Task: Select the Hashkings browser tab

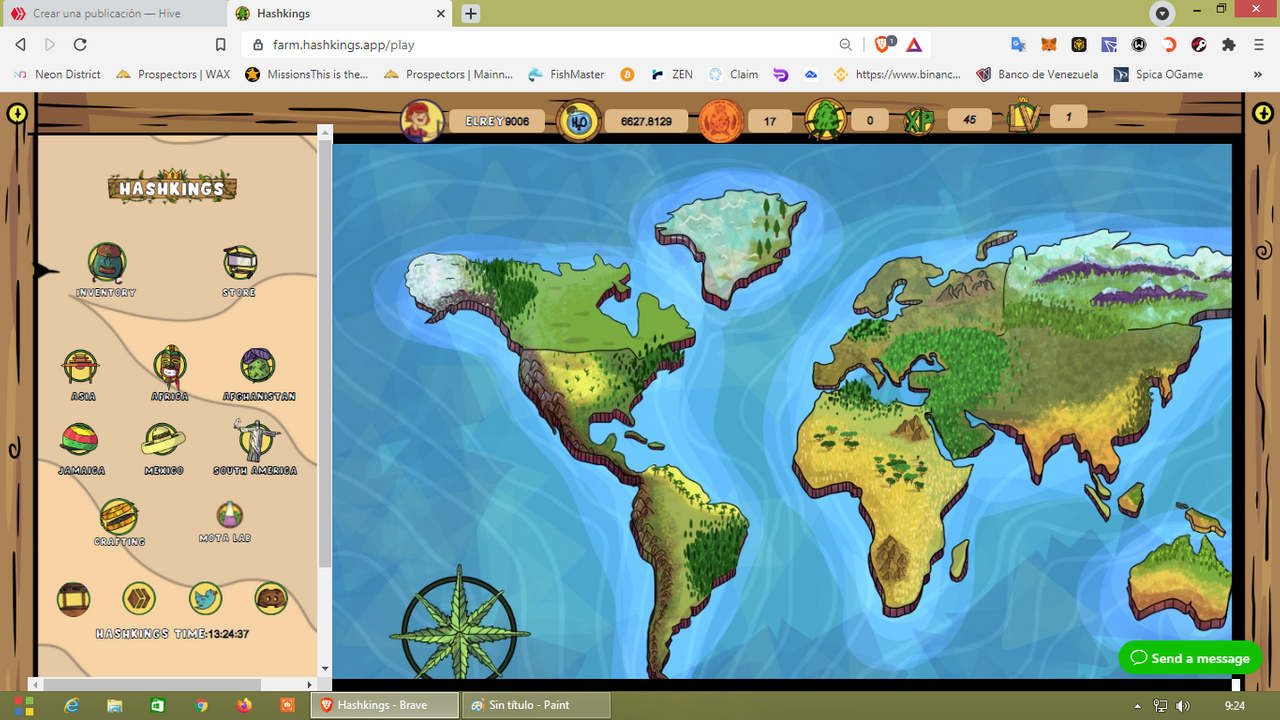Action: pyautogui.click(x=340, y=14)
